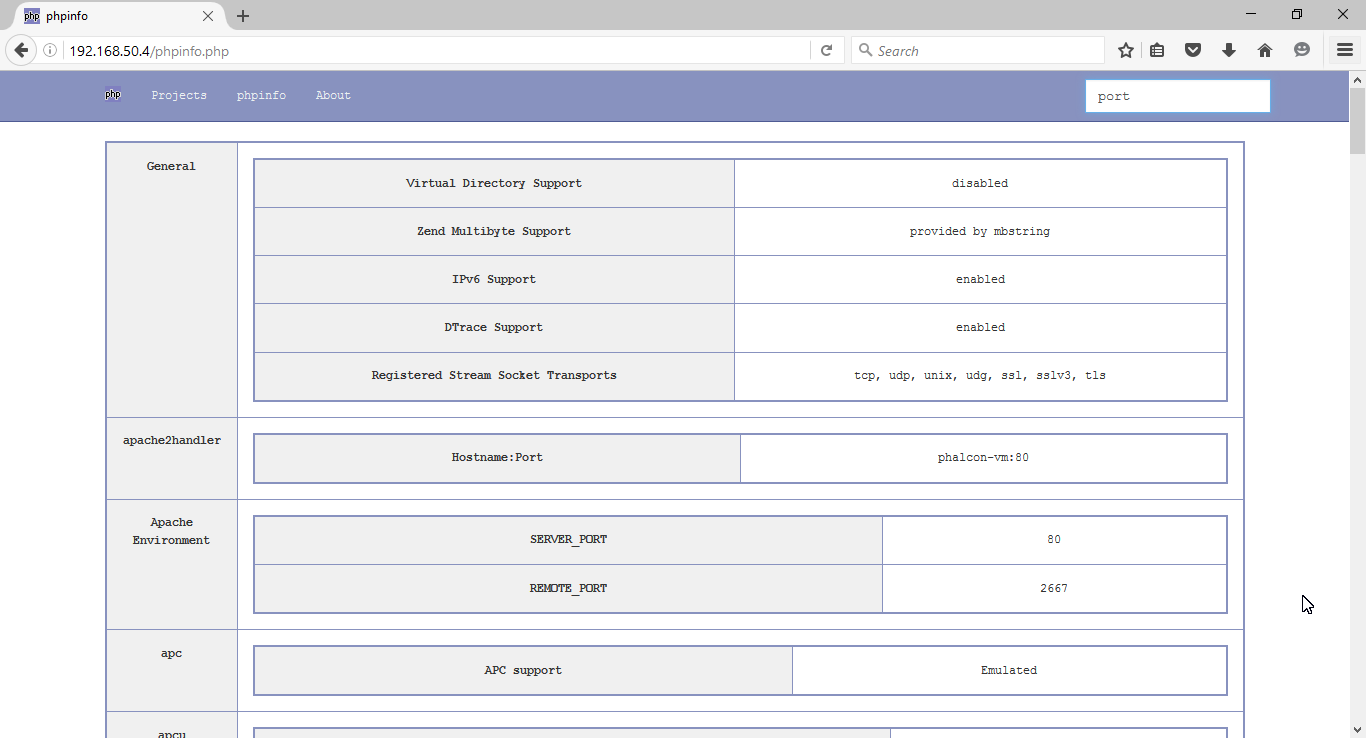Click the 'Emulated' value cell
Screen dimensions: 1366x738
click(x=1009, y=671)
